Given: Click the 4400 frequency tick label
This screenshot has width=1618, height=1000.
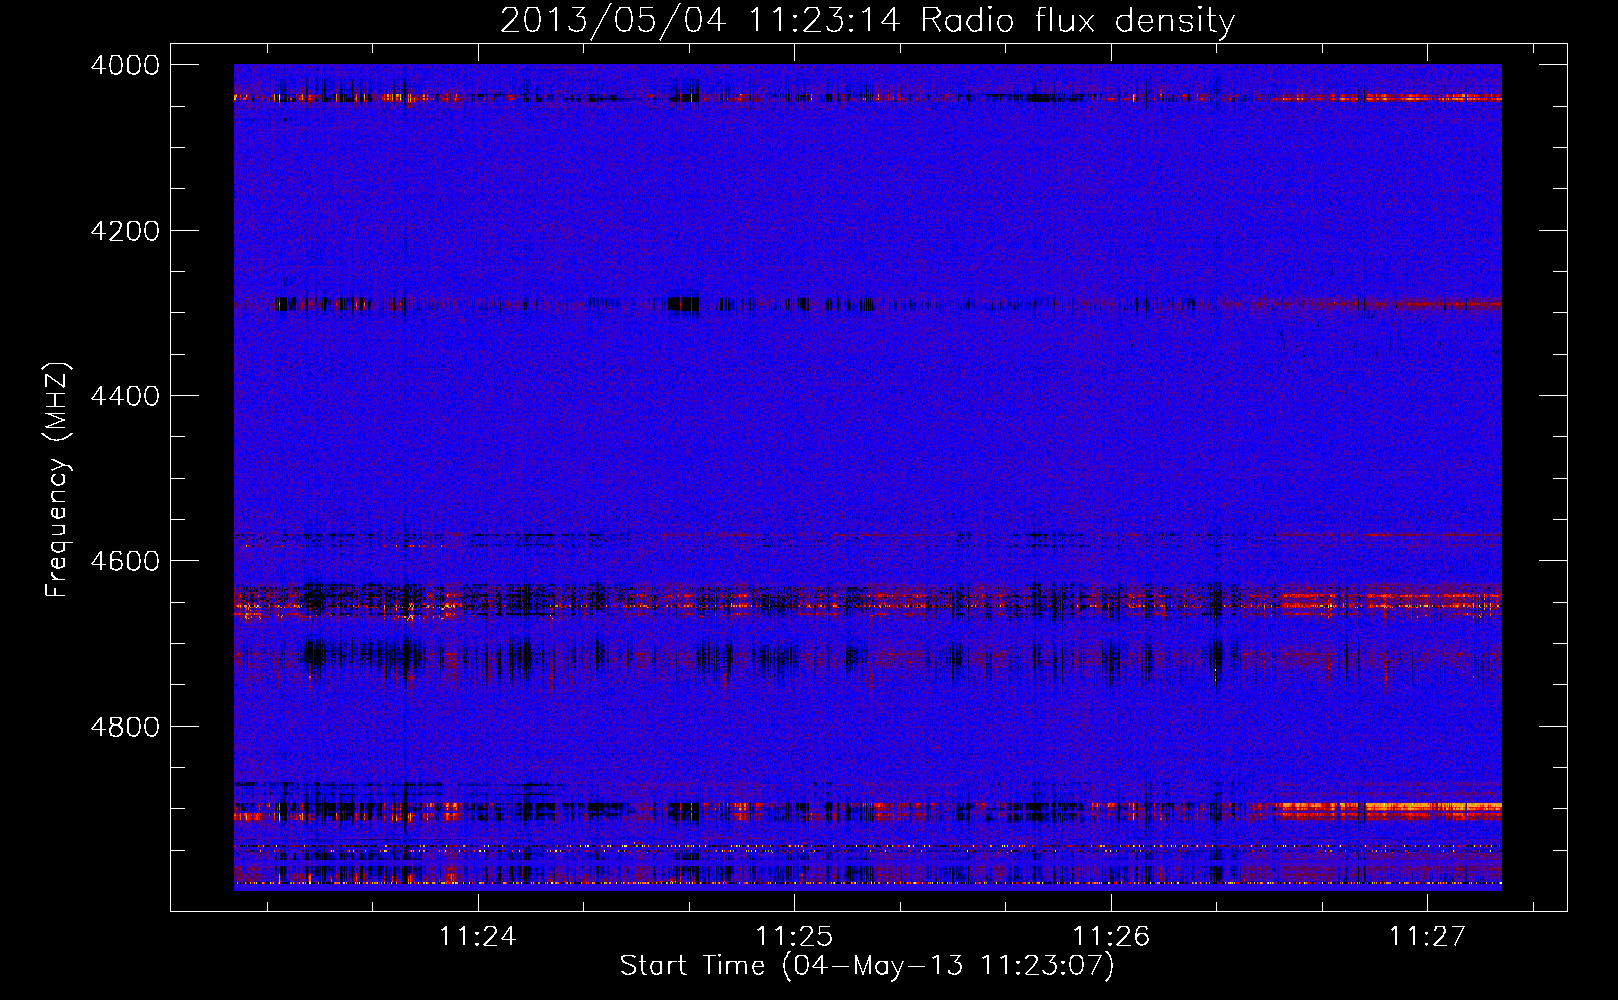Looking at the screenshot, I should point(125,396).
